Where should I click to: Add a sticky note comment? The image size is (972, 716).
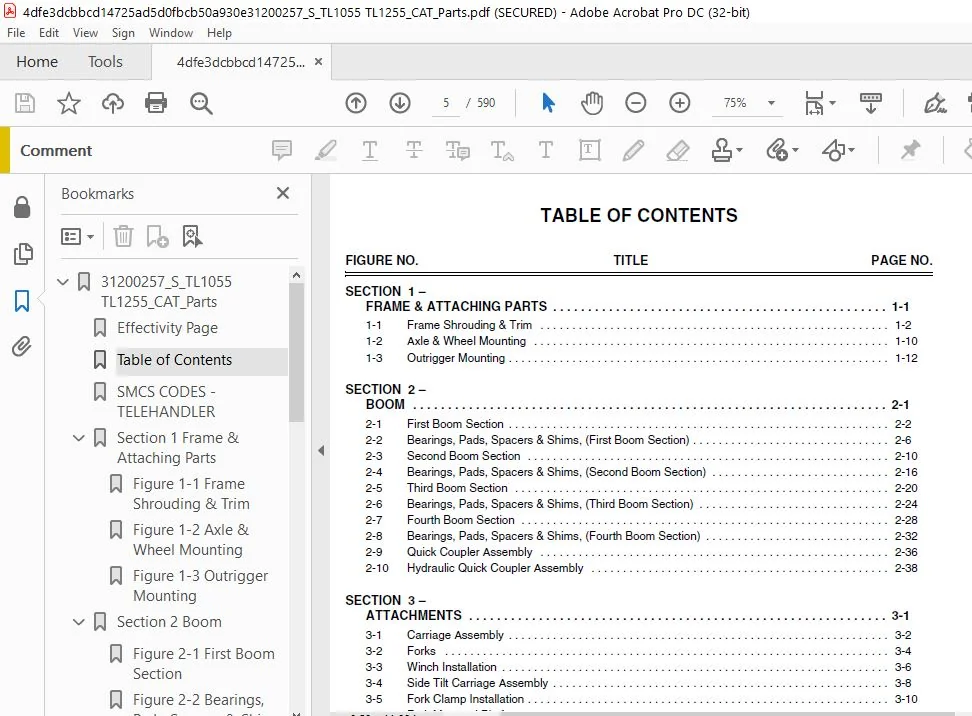coord(282,150)
